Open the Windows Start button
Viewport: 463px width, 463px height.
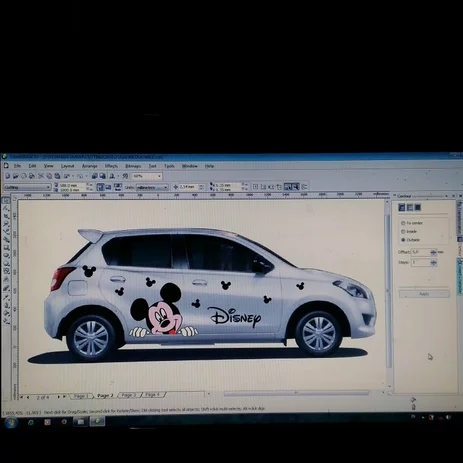[11, 423]
